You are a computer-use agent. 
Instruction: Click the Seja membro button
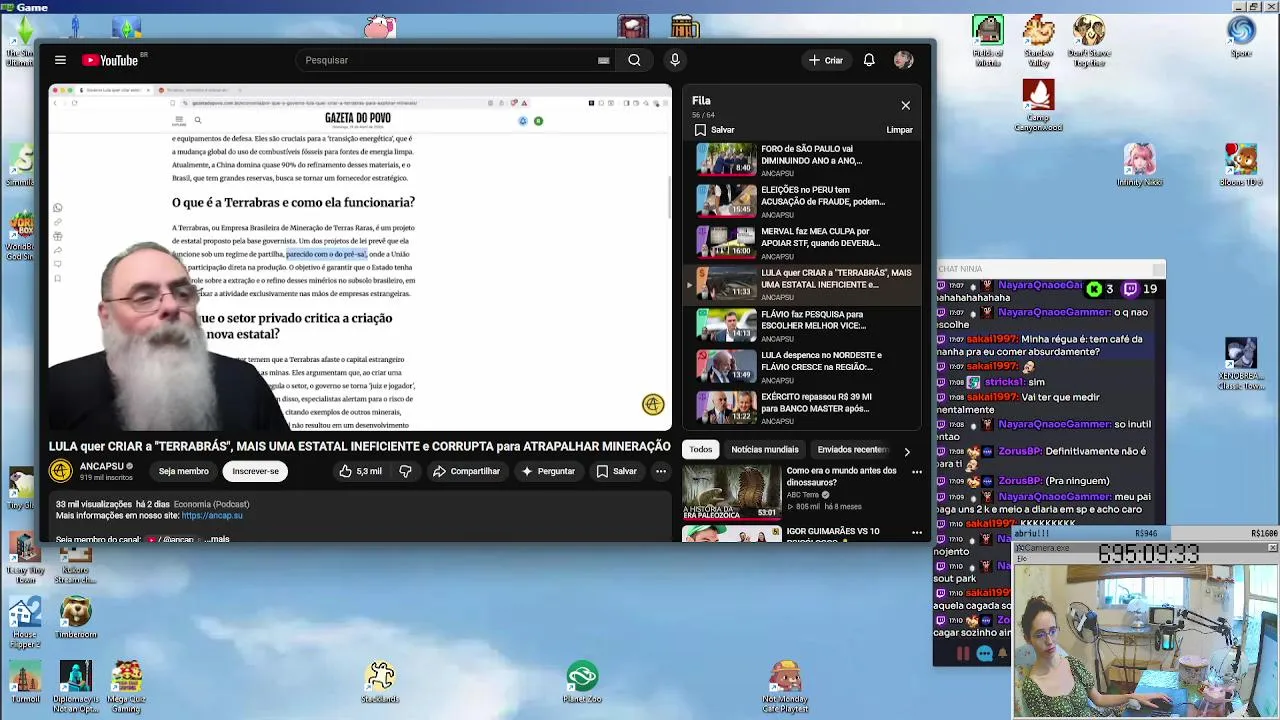[183, 471]
